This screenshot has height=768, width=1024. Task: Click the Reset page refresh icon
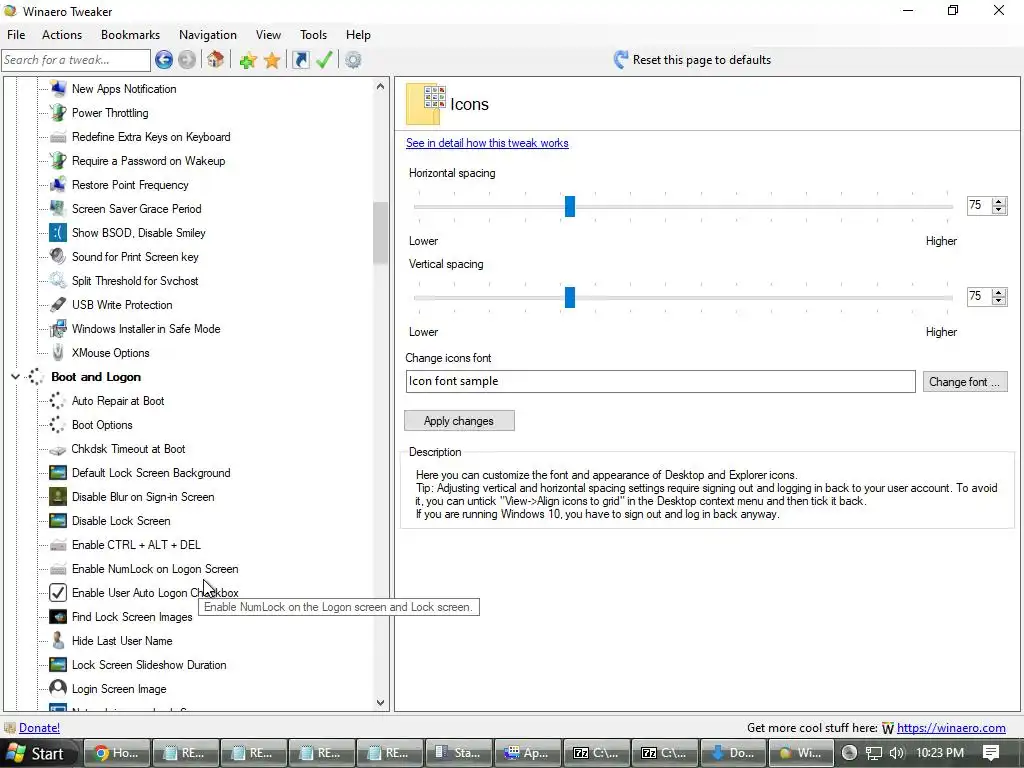(620, 60)
